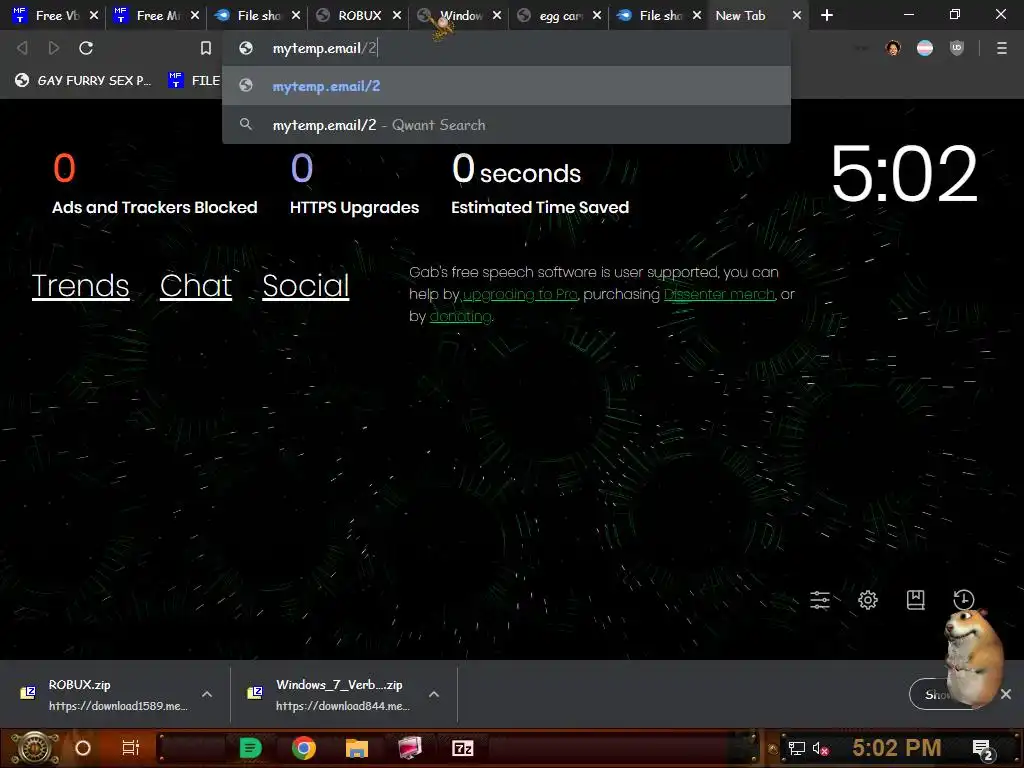Open Task View on the taskbar

131,748
